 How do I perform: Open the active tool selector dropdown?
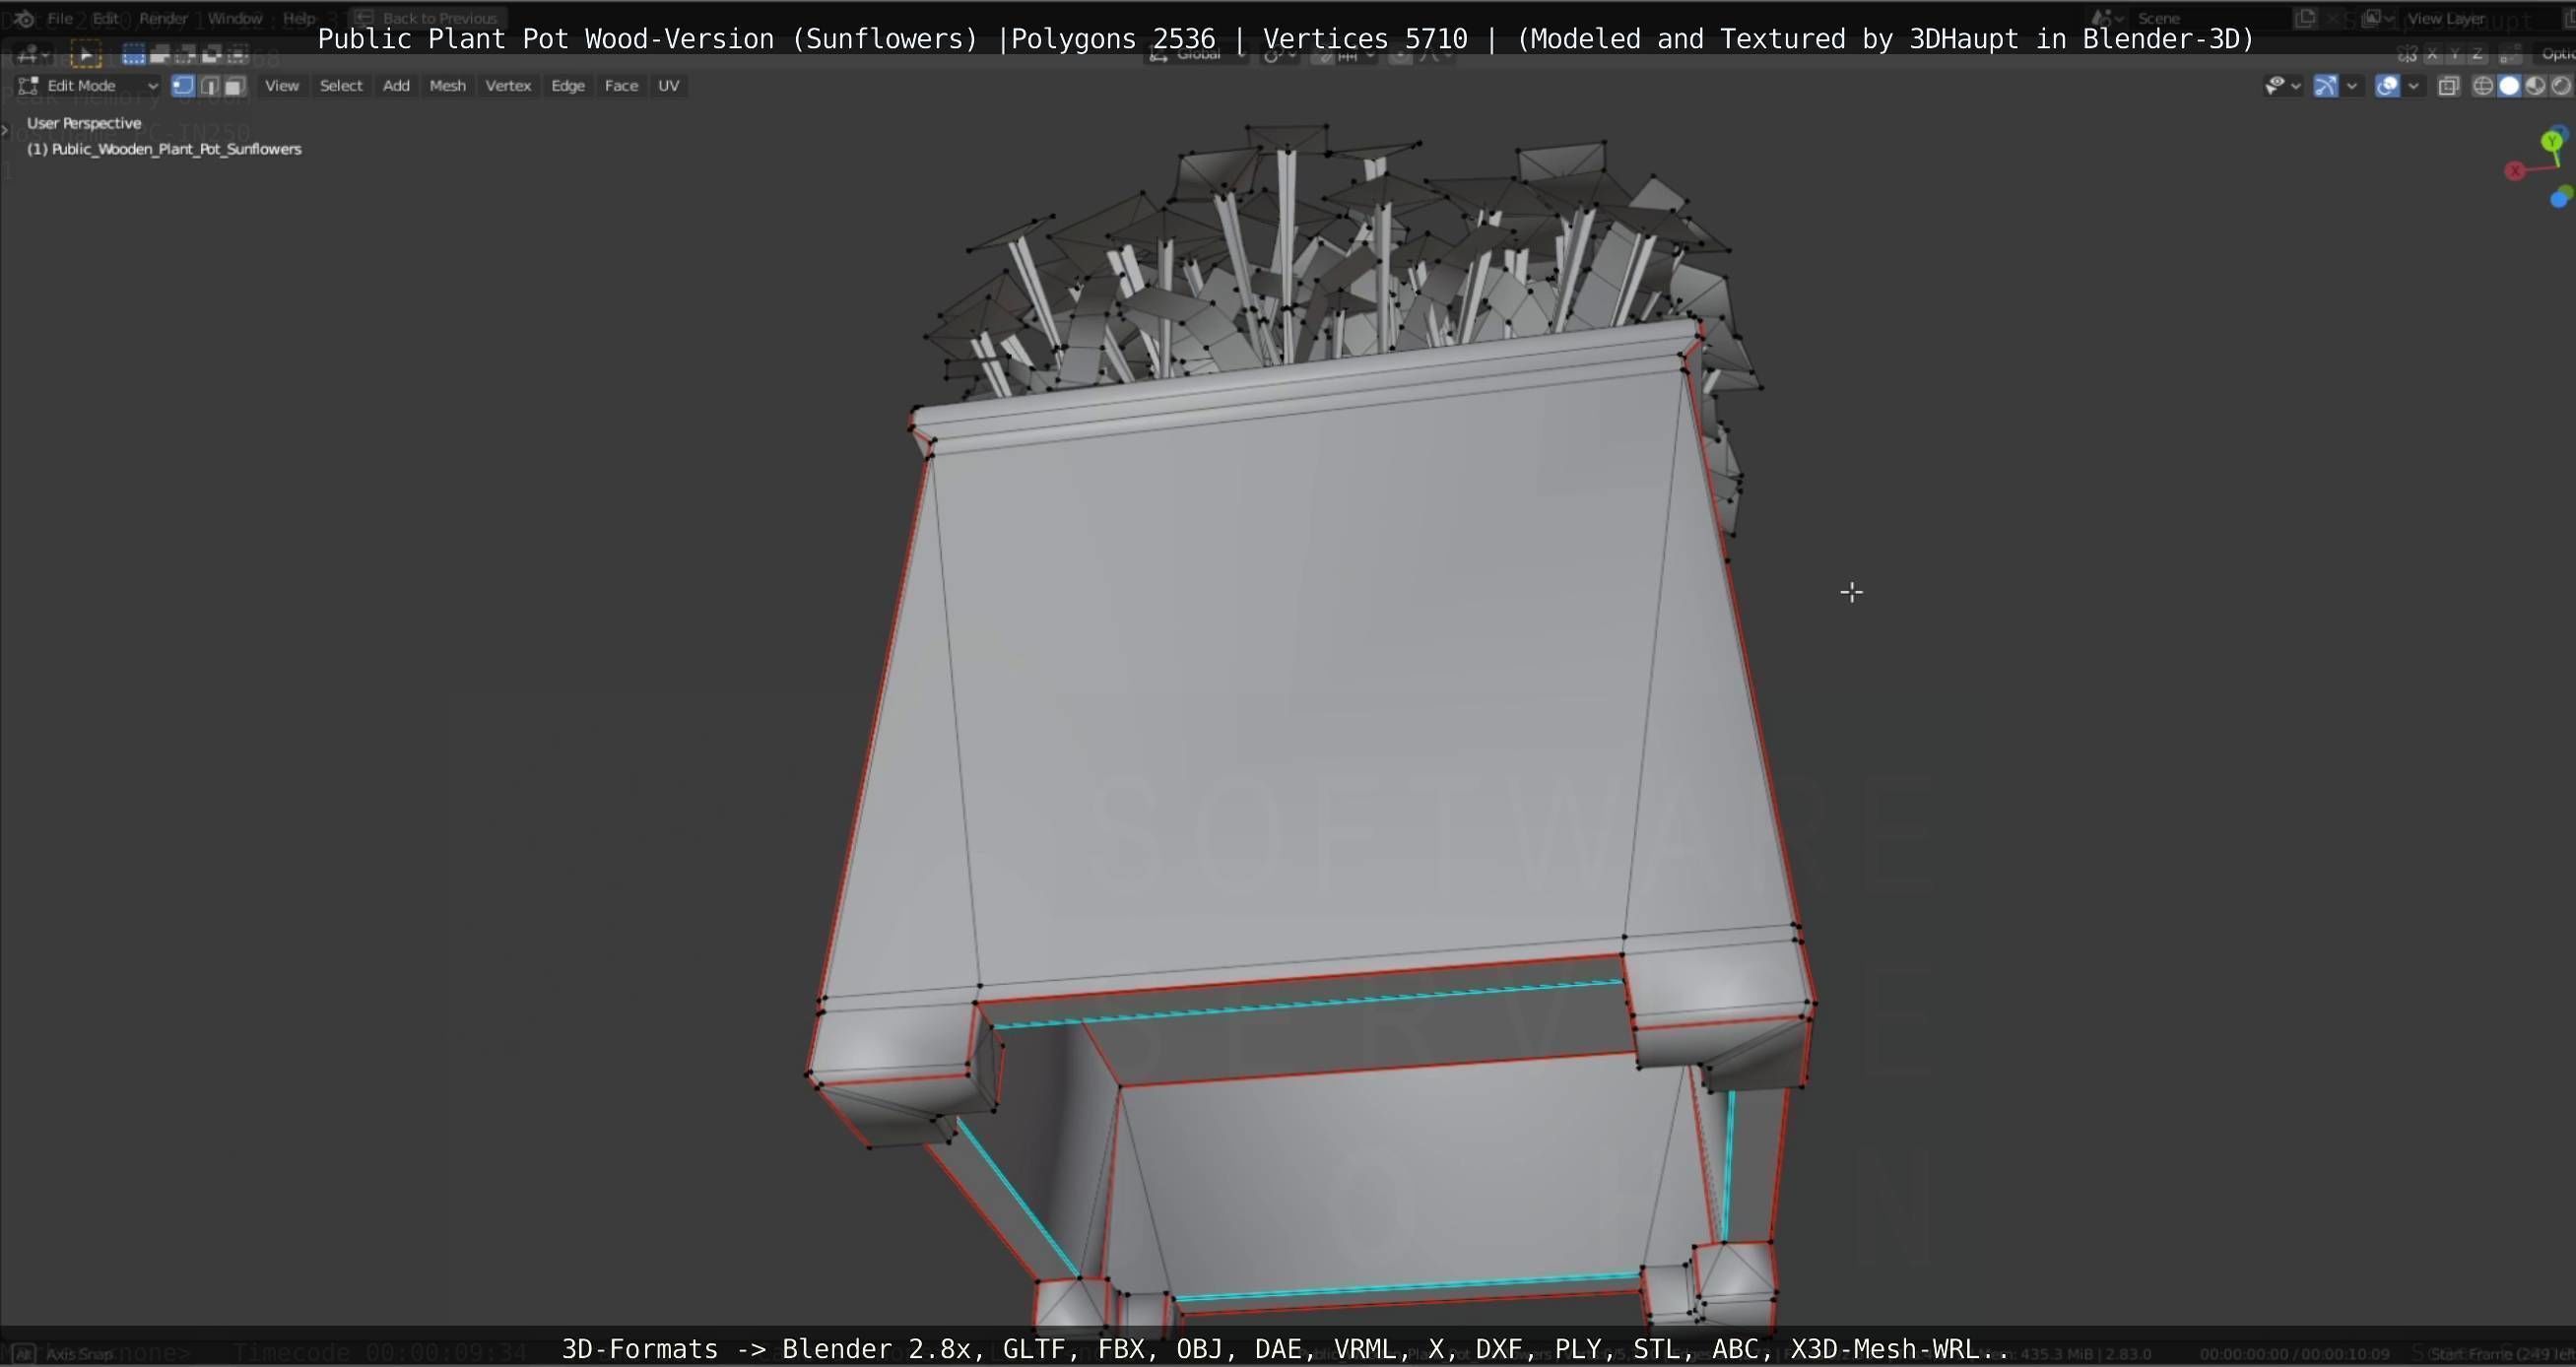[33, 54]
